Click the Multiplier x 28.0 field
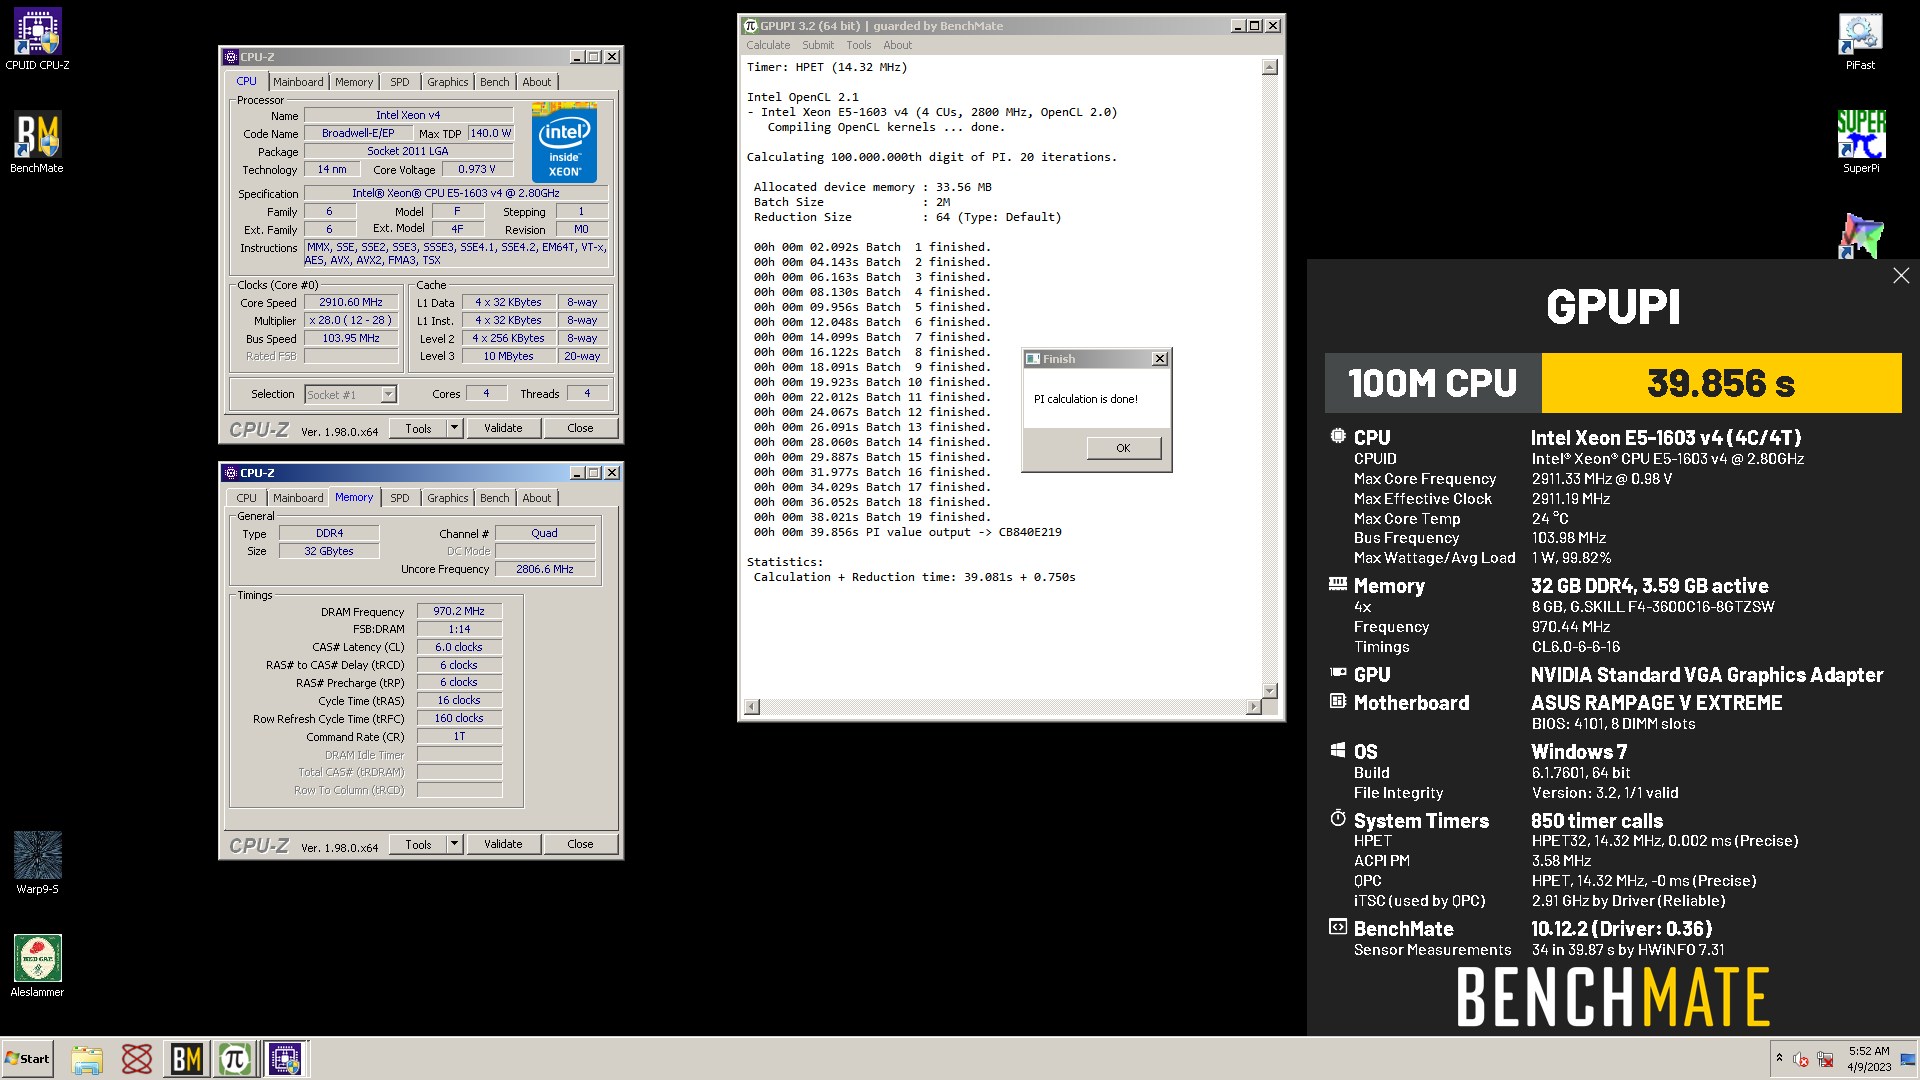The height and width of the screenshot is (1080, 1920). click(x=351, y=320)
